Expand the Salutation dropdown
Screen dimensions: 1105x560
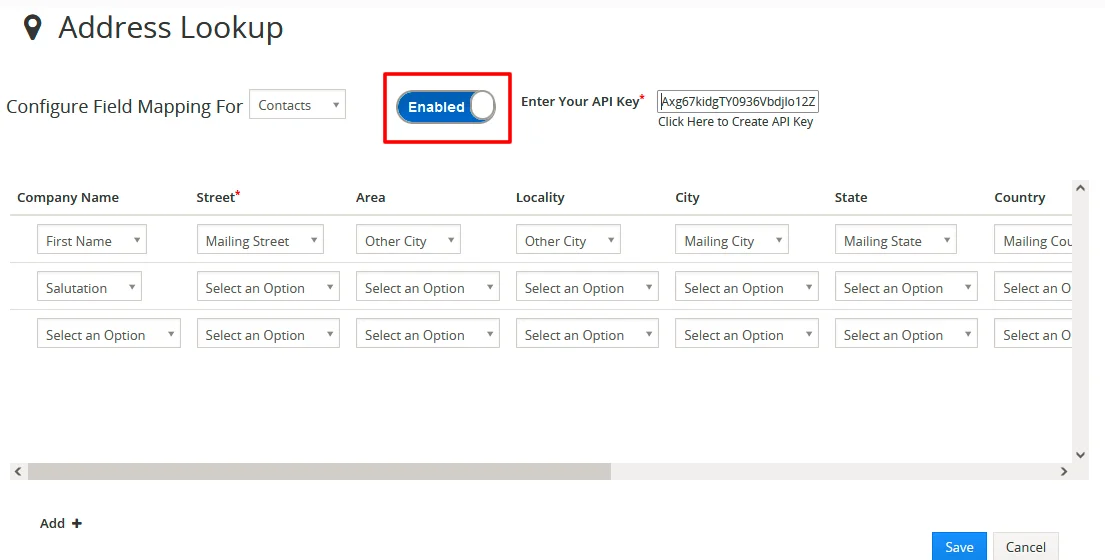pos(89,288)
